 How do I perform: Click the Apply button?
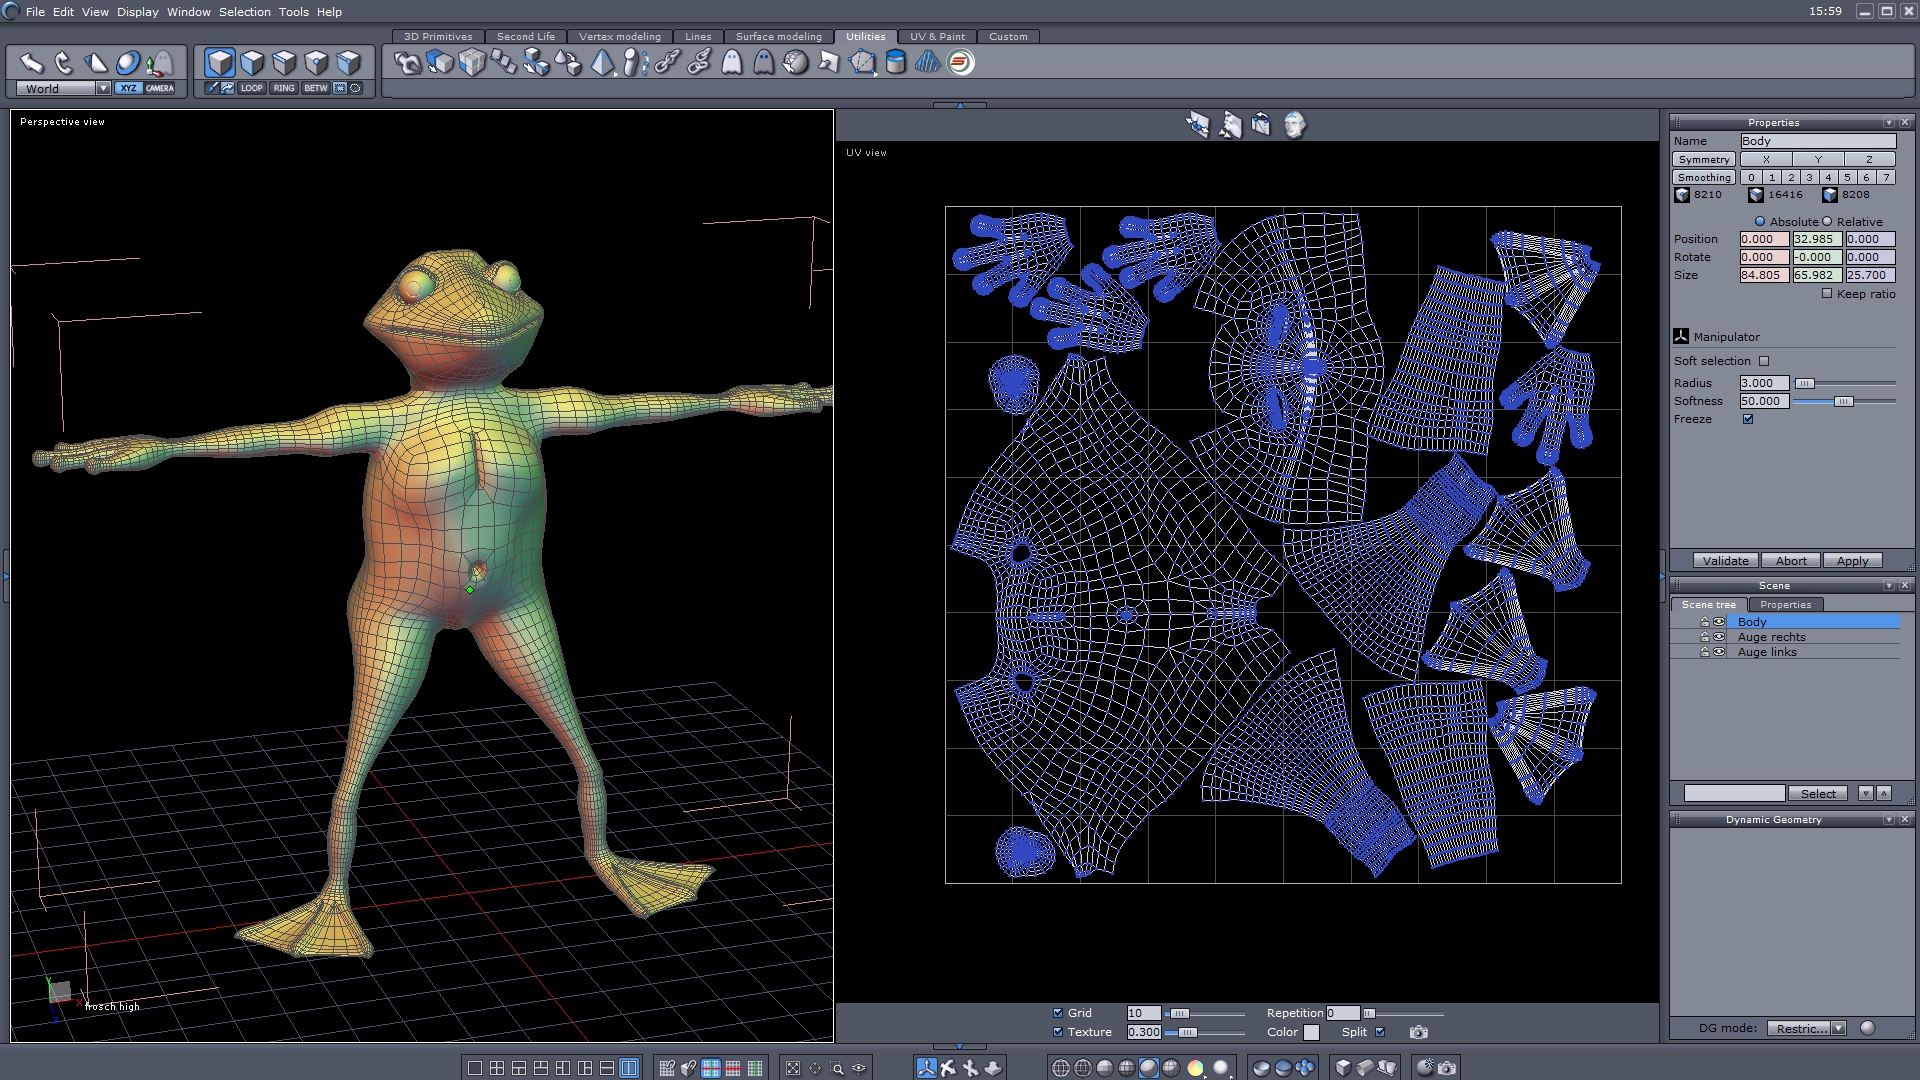tap(1852, 561)
